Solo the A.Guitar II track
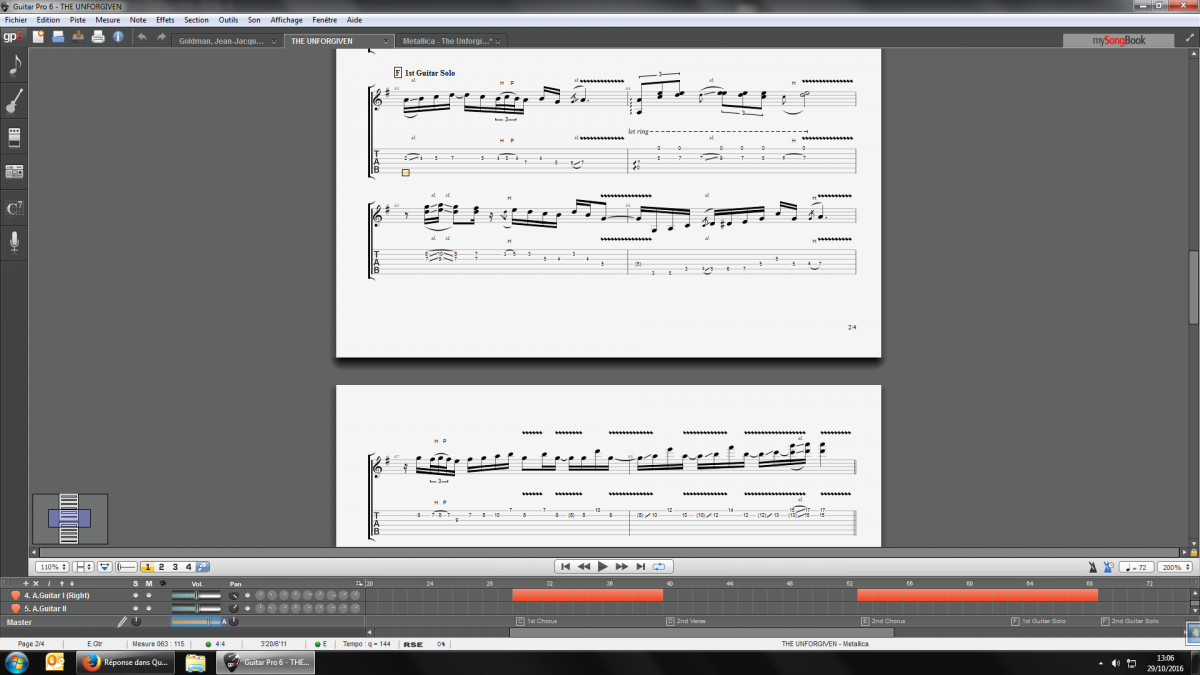 pyautogui.click(x=136, y=608)
